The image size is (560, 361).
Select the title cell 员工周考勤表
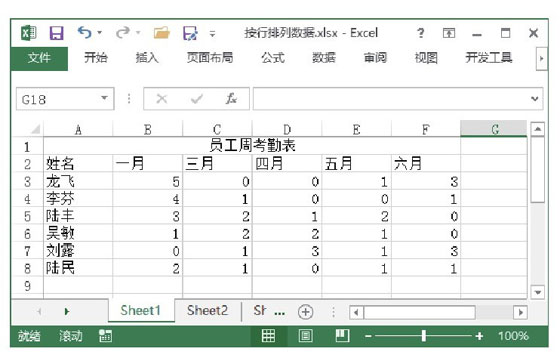coord(252,146)
